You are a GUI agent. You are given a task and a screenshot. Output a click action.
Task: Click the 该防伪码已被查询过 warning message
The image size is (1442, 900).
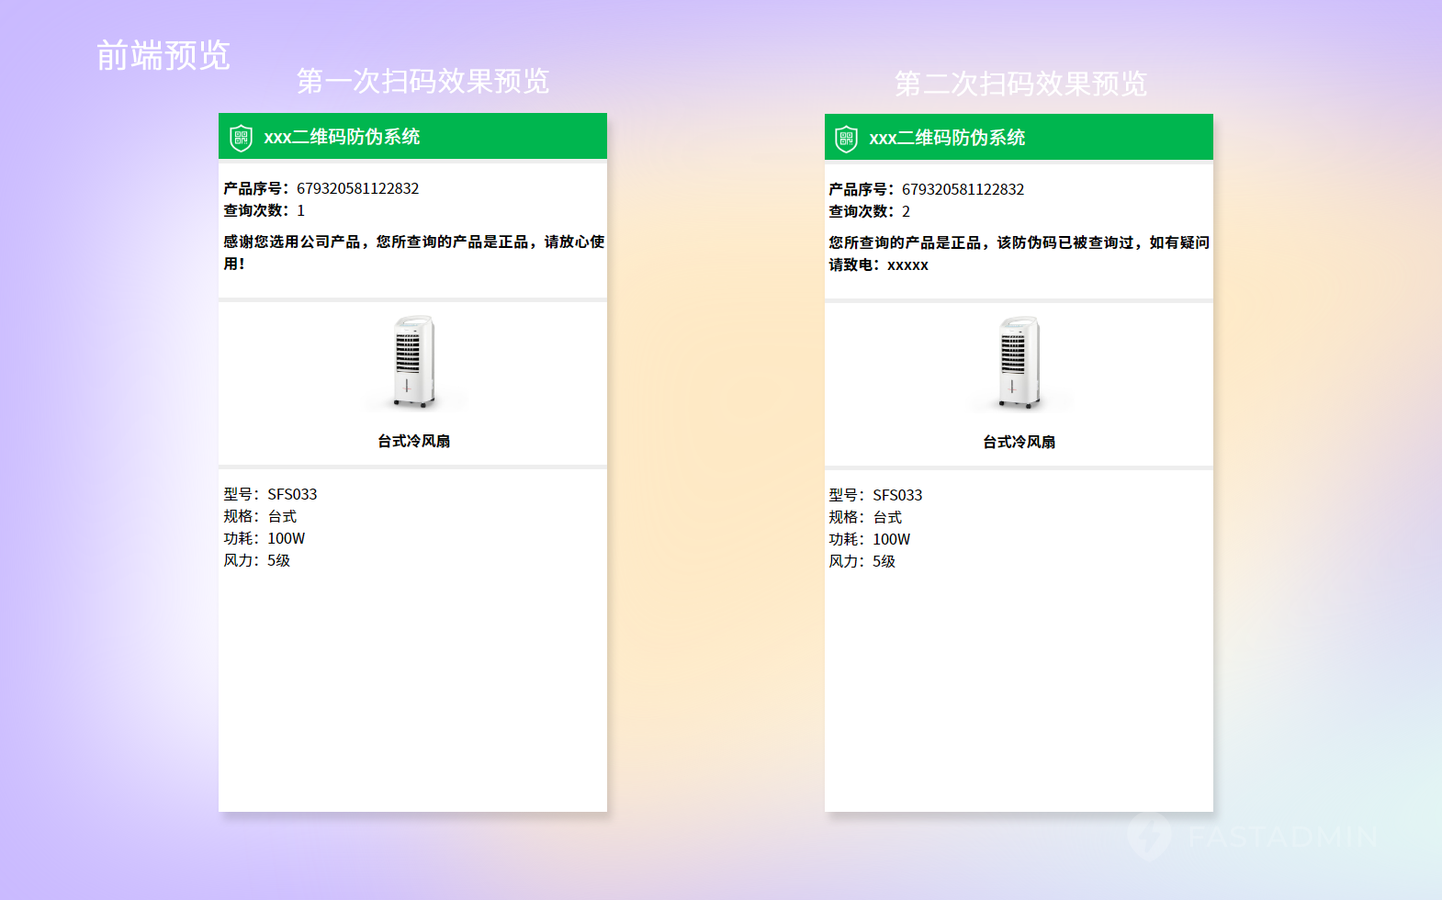pos(1018,253)
